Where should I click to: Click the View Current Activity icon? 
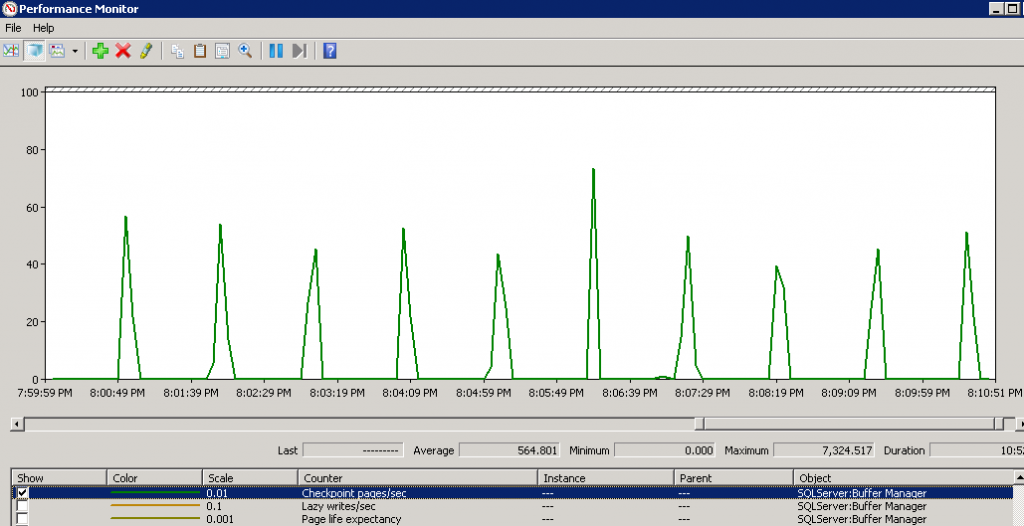click(11, 50)
